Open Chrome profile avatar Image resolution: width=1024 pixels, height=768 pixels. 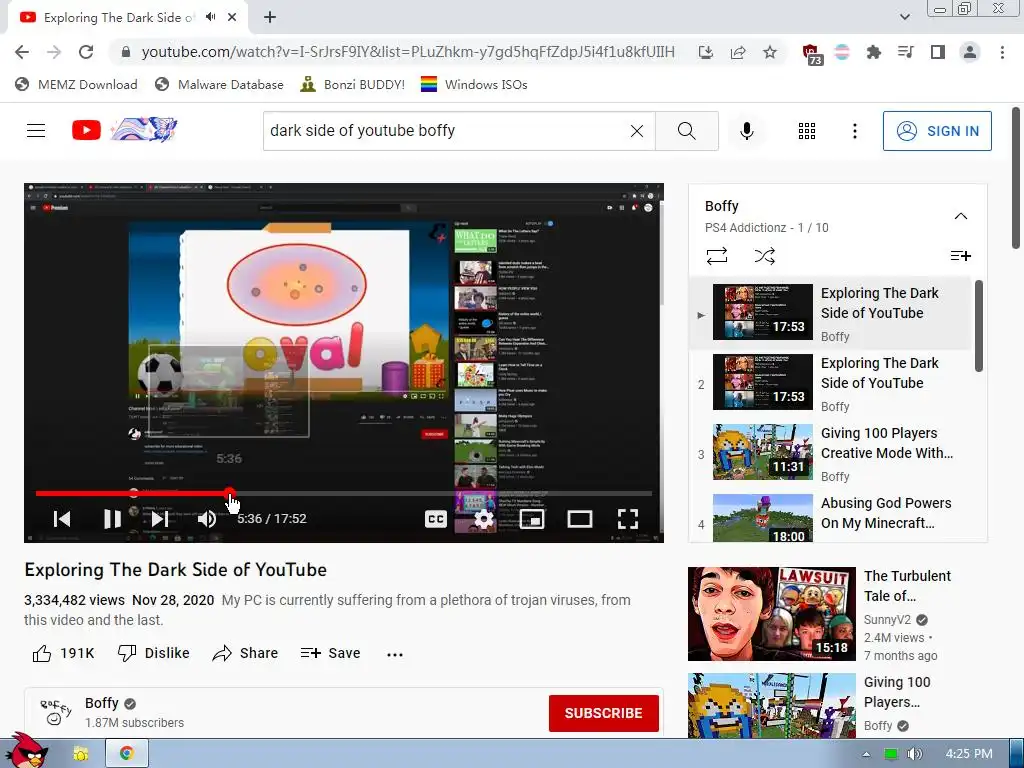[x=970, y=52]
